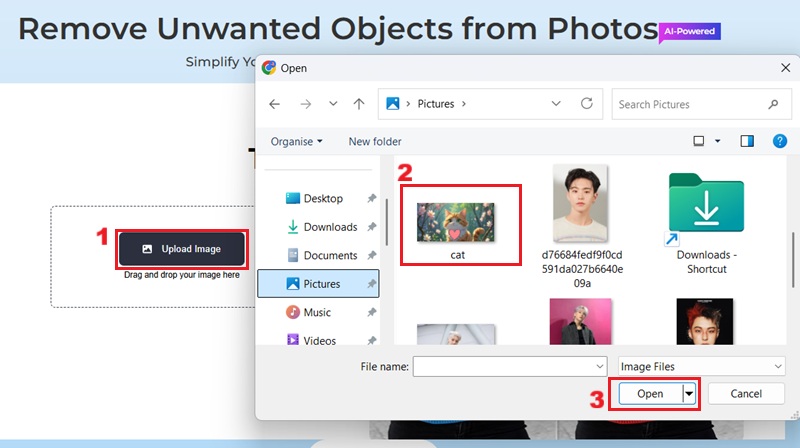Click the search magnifier icon
This screenshot has height=448, width=800.
pos(773,104)
